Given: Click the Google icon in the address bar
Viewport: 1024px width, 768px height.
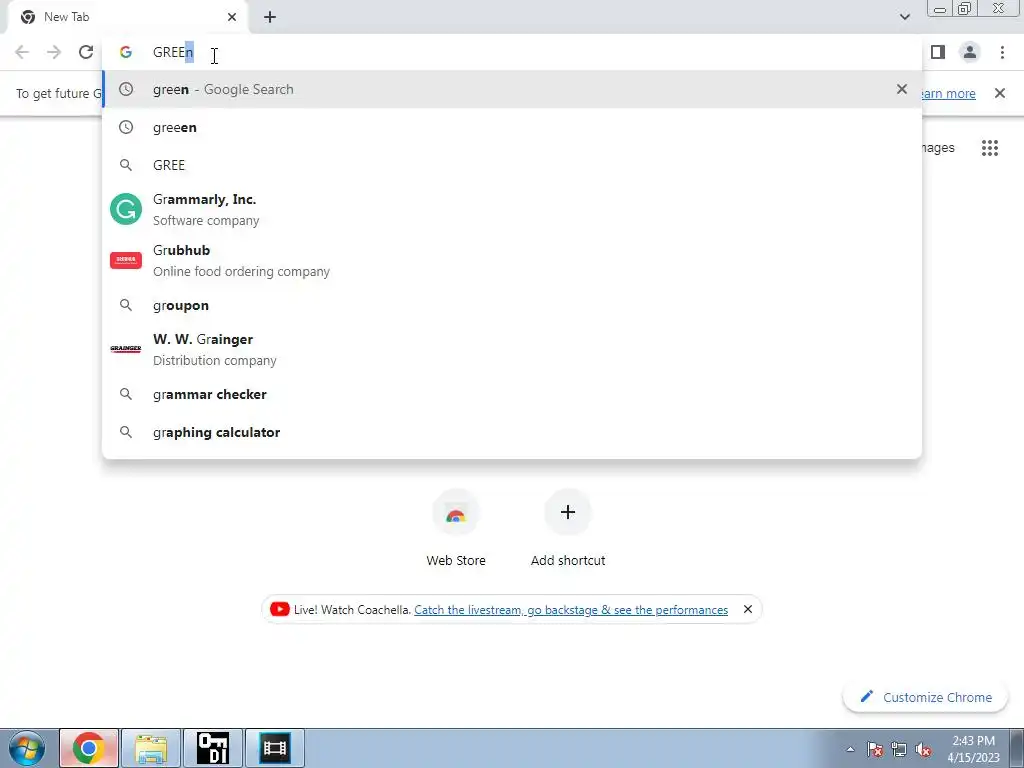Looking at the screenshot, I should [x=126, y=52].
